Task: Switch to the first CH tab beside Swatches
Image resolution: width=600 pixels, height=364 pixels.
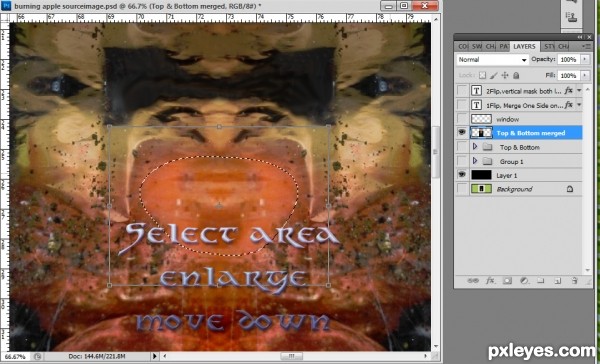Action: (490, 46)
